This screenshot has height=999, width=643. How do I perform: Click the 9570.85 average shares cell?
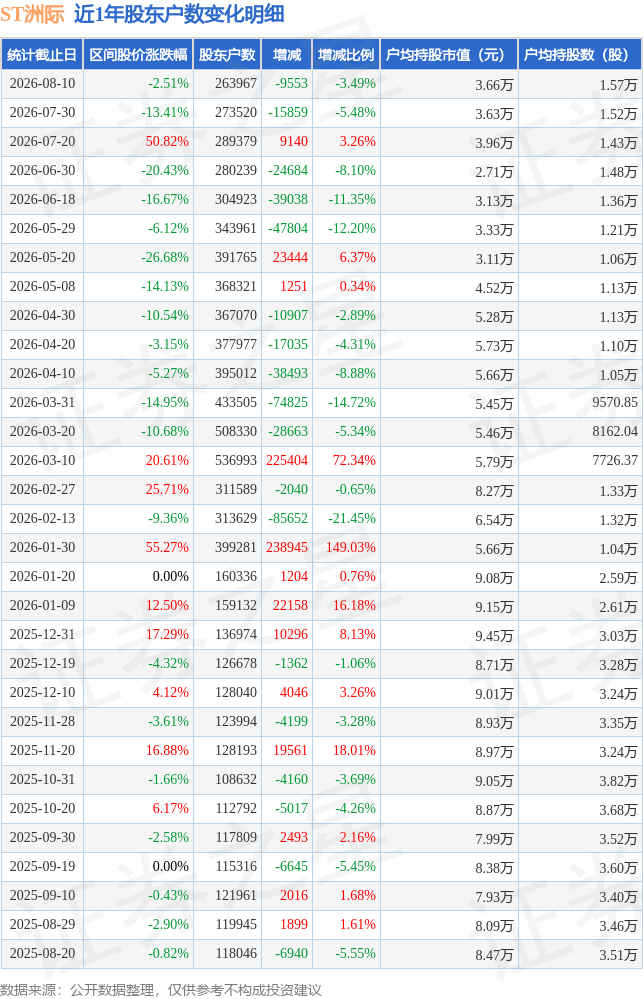[x=615, y=402]
